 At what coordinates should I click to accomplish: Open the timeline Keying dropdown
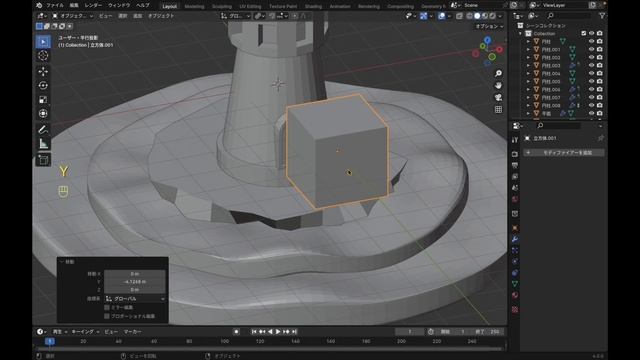(x=85, y=332)
